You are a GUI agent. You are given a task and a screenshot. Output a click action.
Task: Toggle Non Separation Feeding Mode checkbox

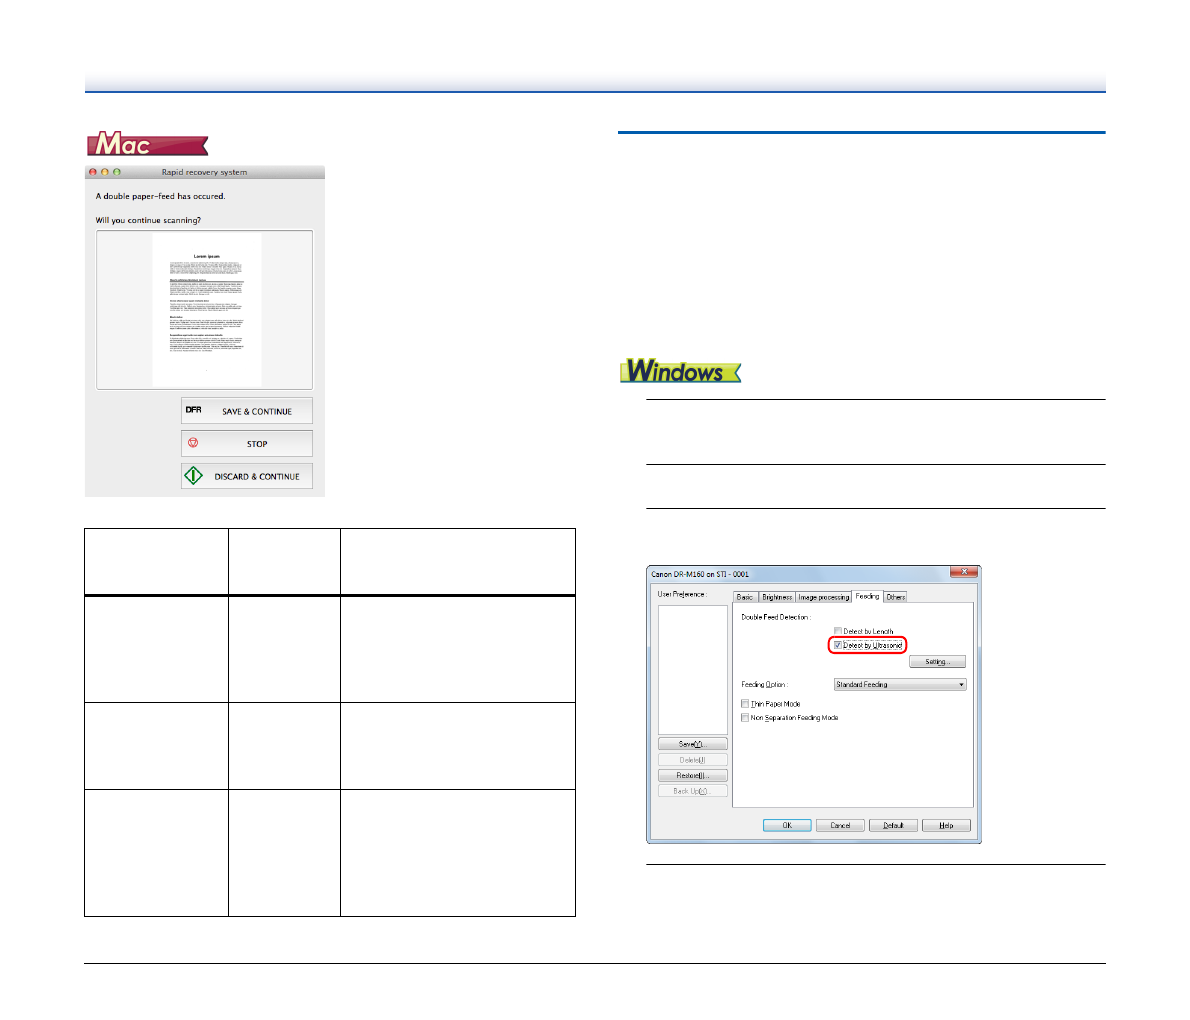(x=745, y=718)
